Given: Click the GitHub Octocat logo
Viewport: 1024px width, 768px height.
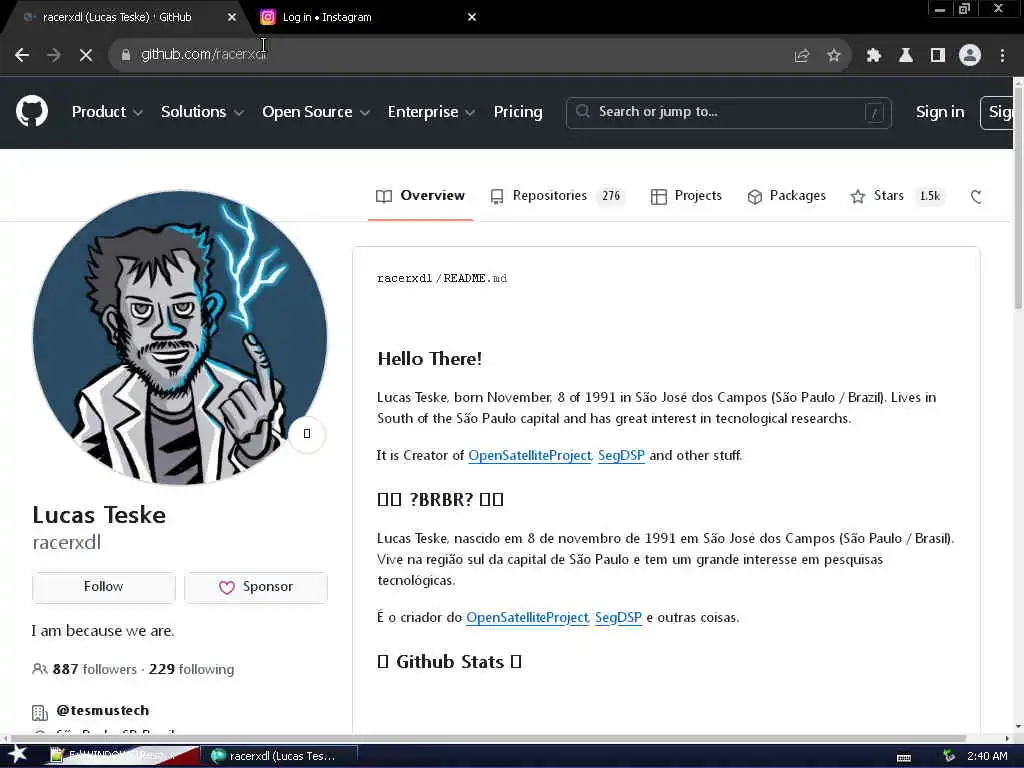Looking at the screenshot, I should (x=32, y=112).
